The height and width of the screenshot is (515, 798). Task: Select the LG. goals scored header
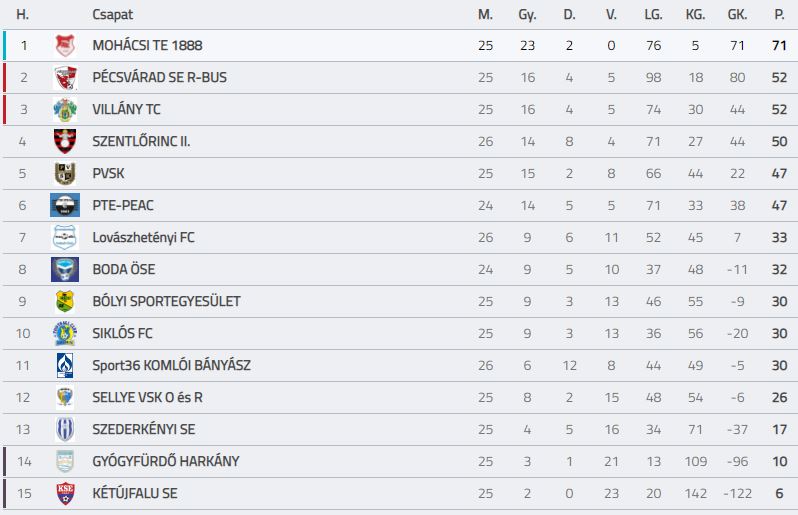pos(653,15)
